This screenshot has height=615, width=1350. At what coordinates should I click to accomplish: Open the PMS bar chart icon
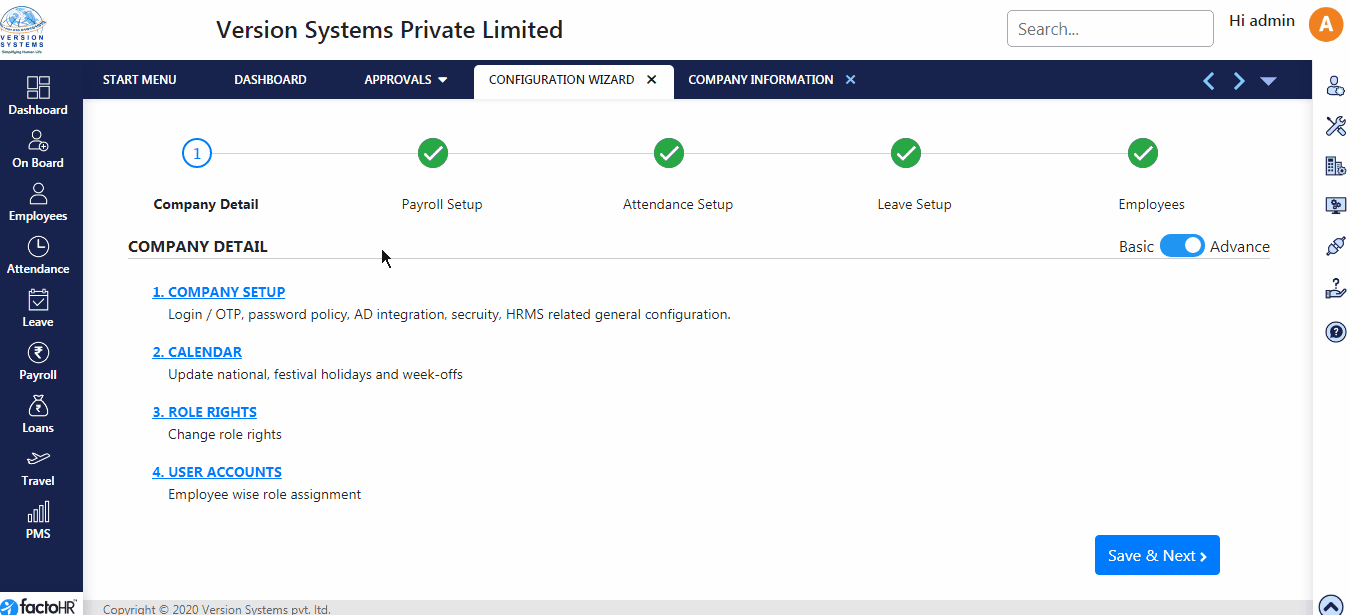[x=38, y=512]
